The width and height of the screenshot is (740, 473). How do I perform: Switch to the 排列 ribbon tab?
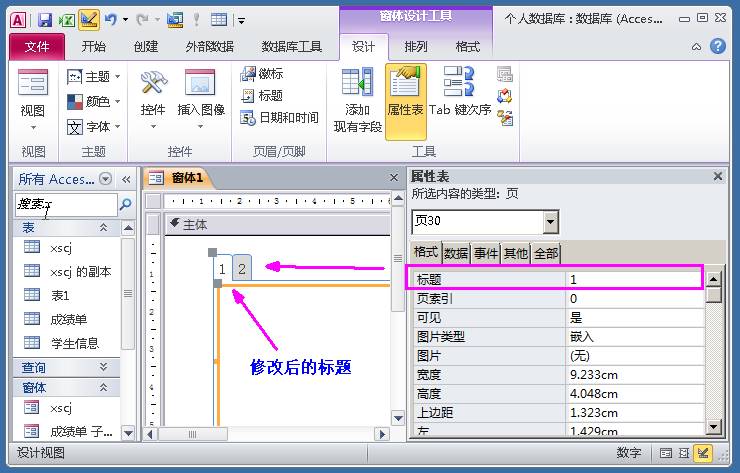[x=416, y=46]
